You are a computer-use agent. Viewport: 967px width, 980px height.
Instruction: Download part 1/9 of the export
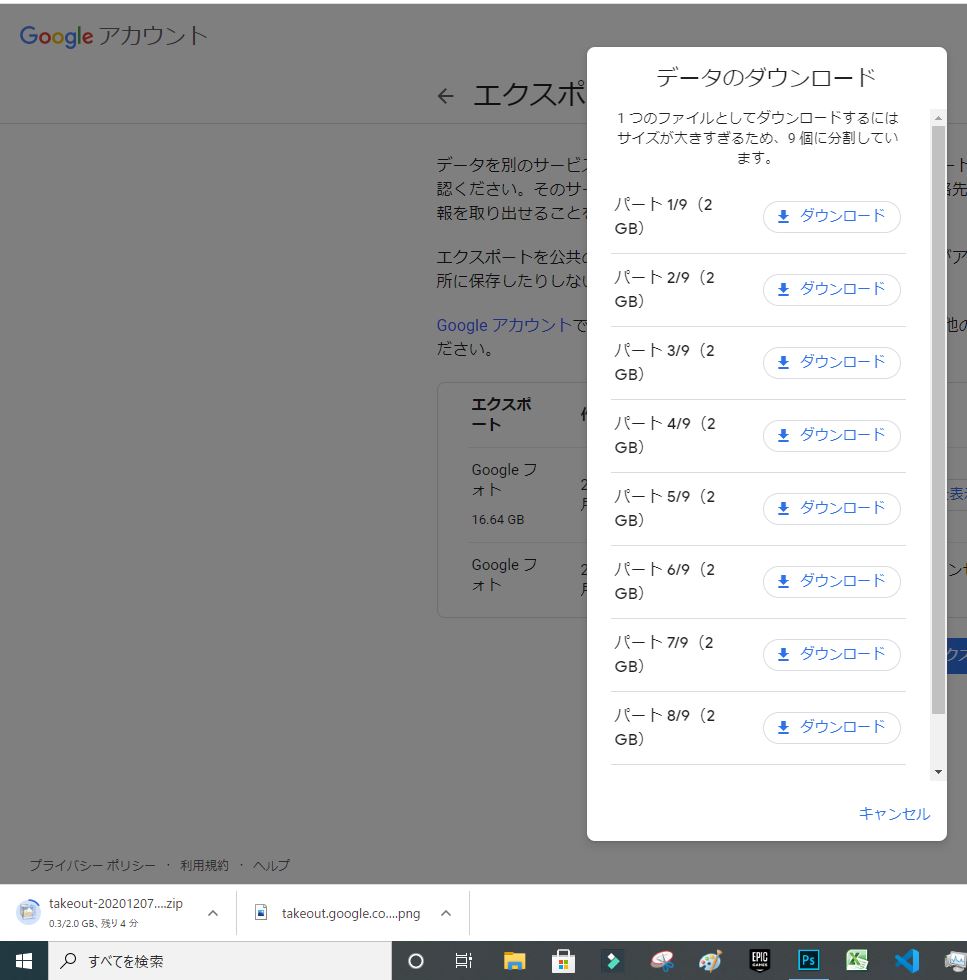click(x=831, y=216)
